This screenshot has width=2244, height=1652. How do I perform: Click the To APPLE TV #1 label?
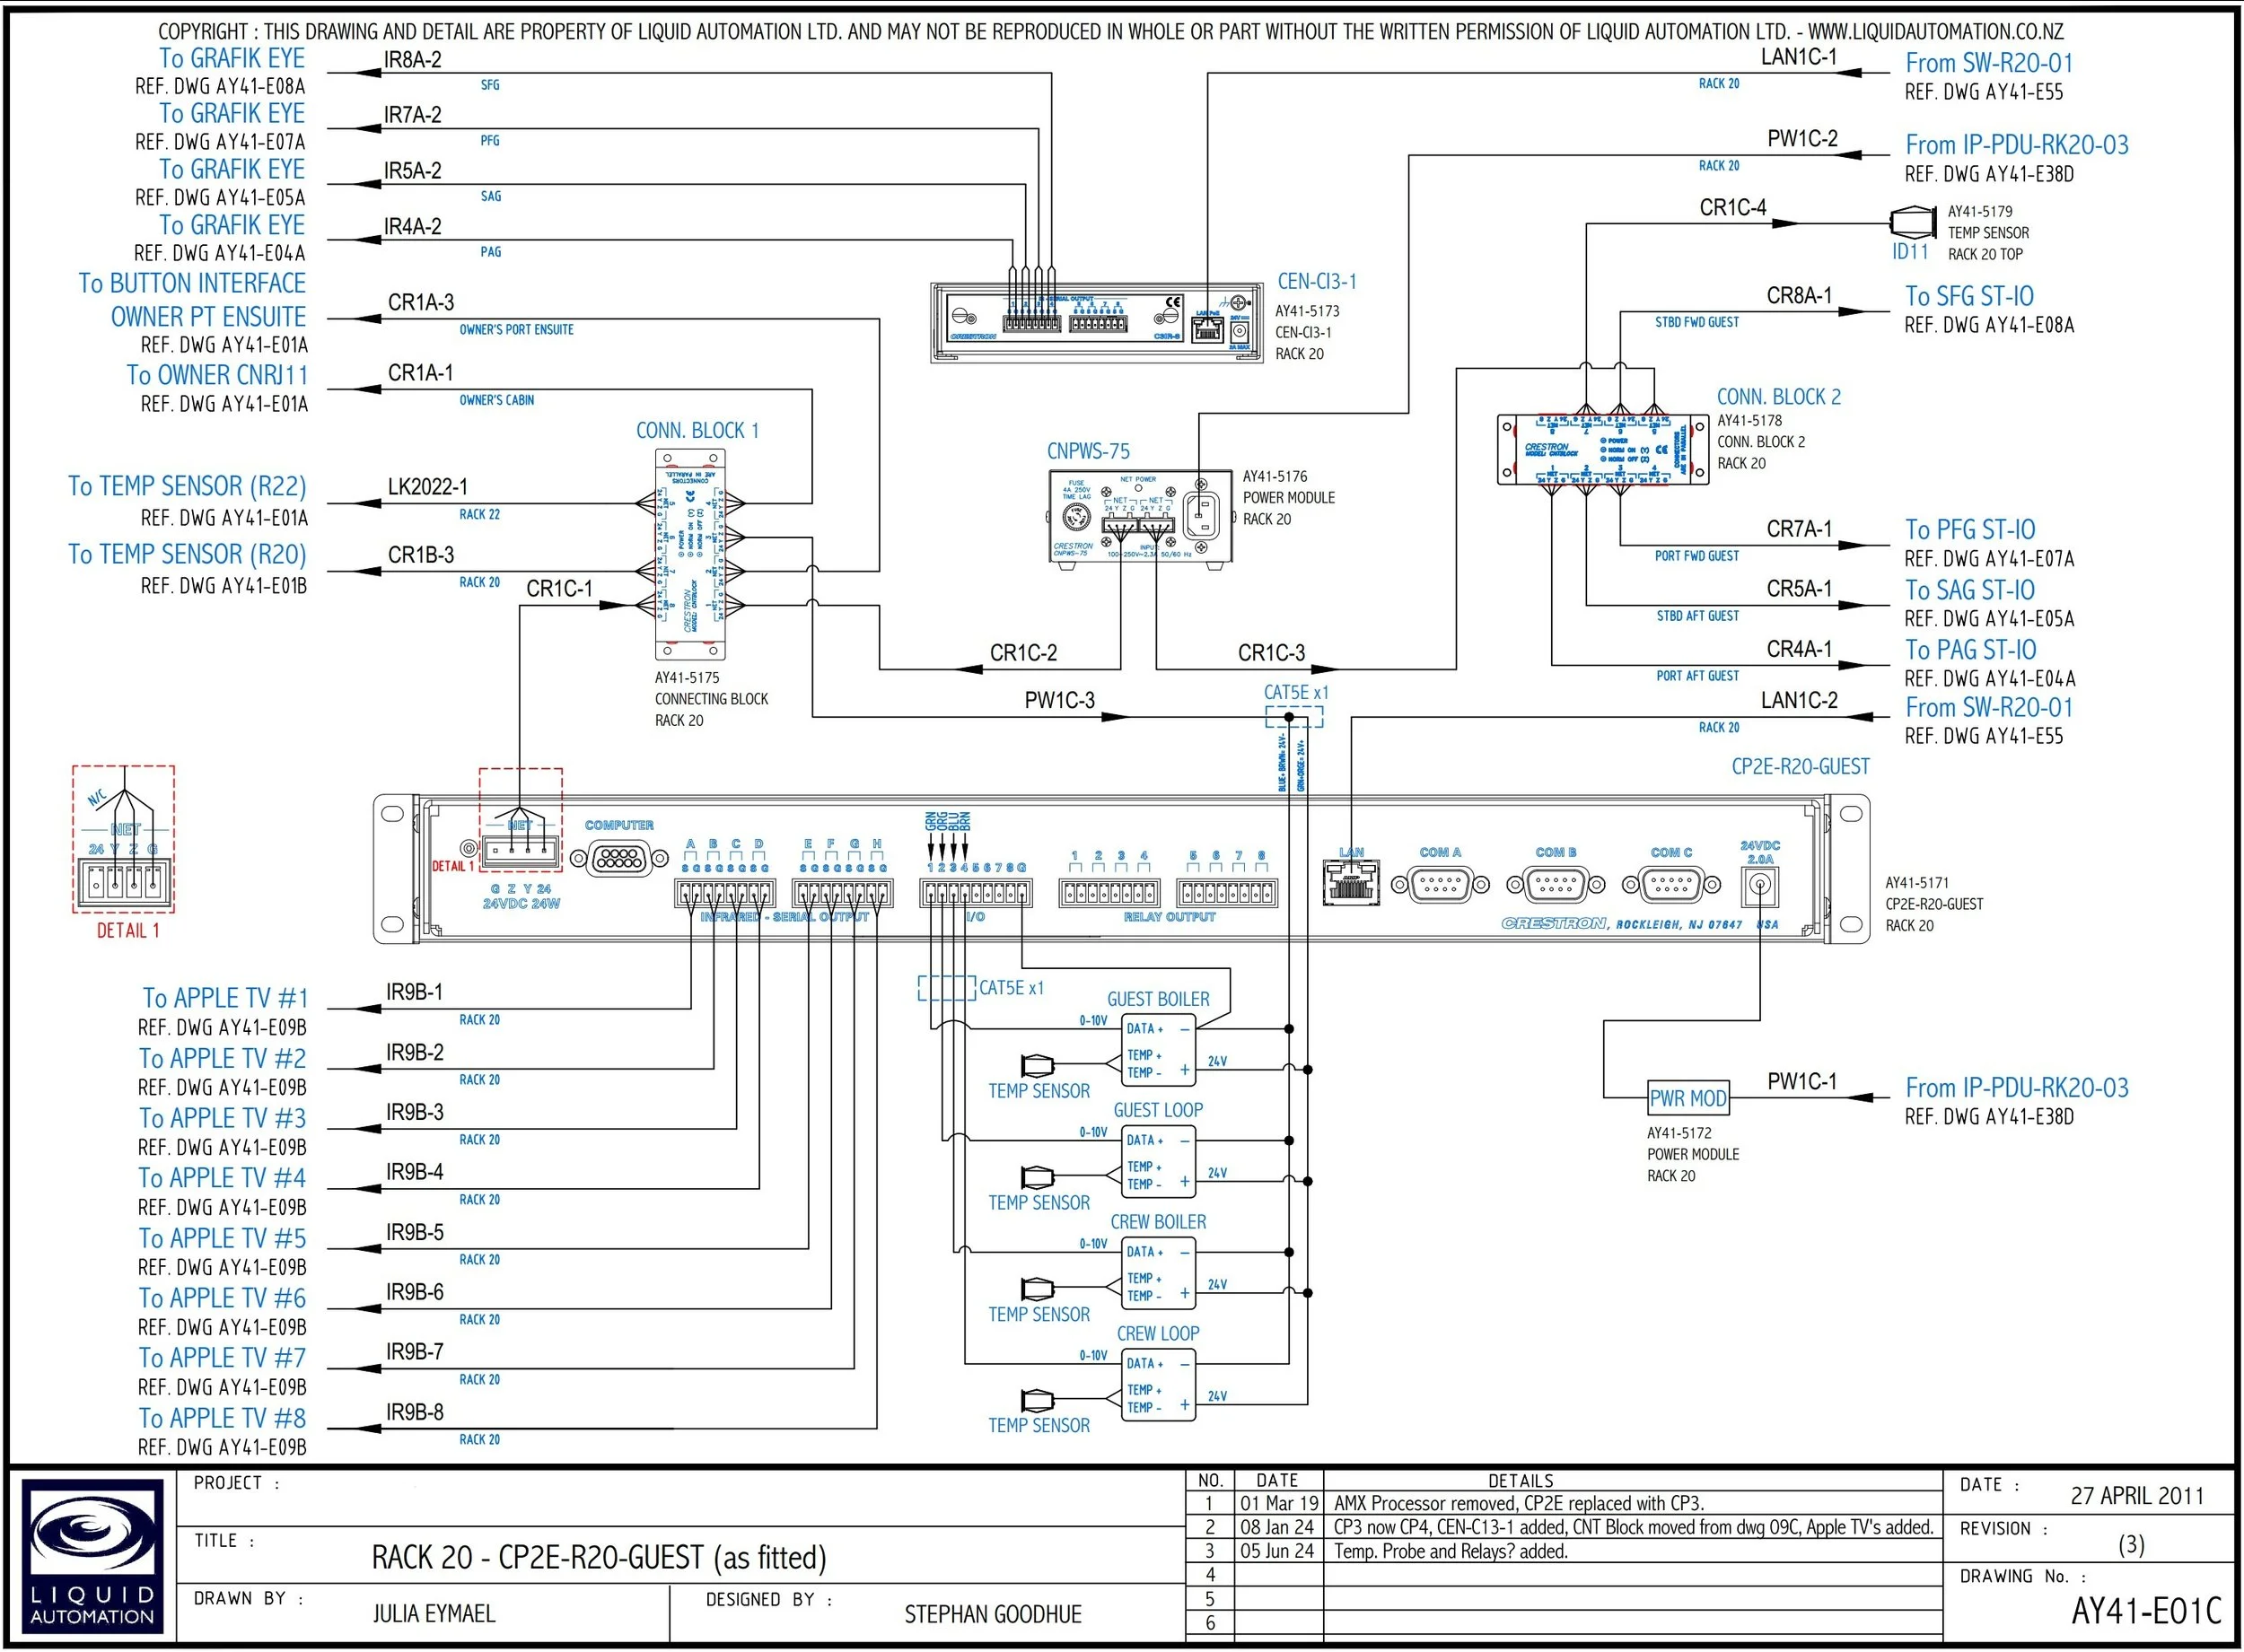click(x=225, y=998)
